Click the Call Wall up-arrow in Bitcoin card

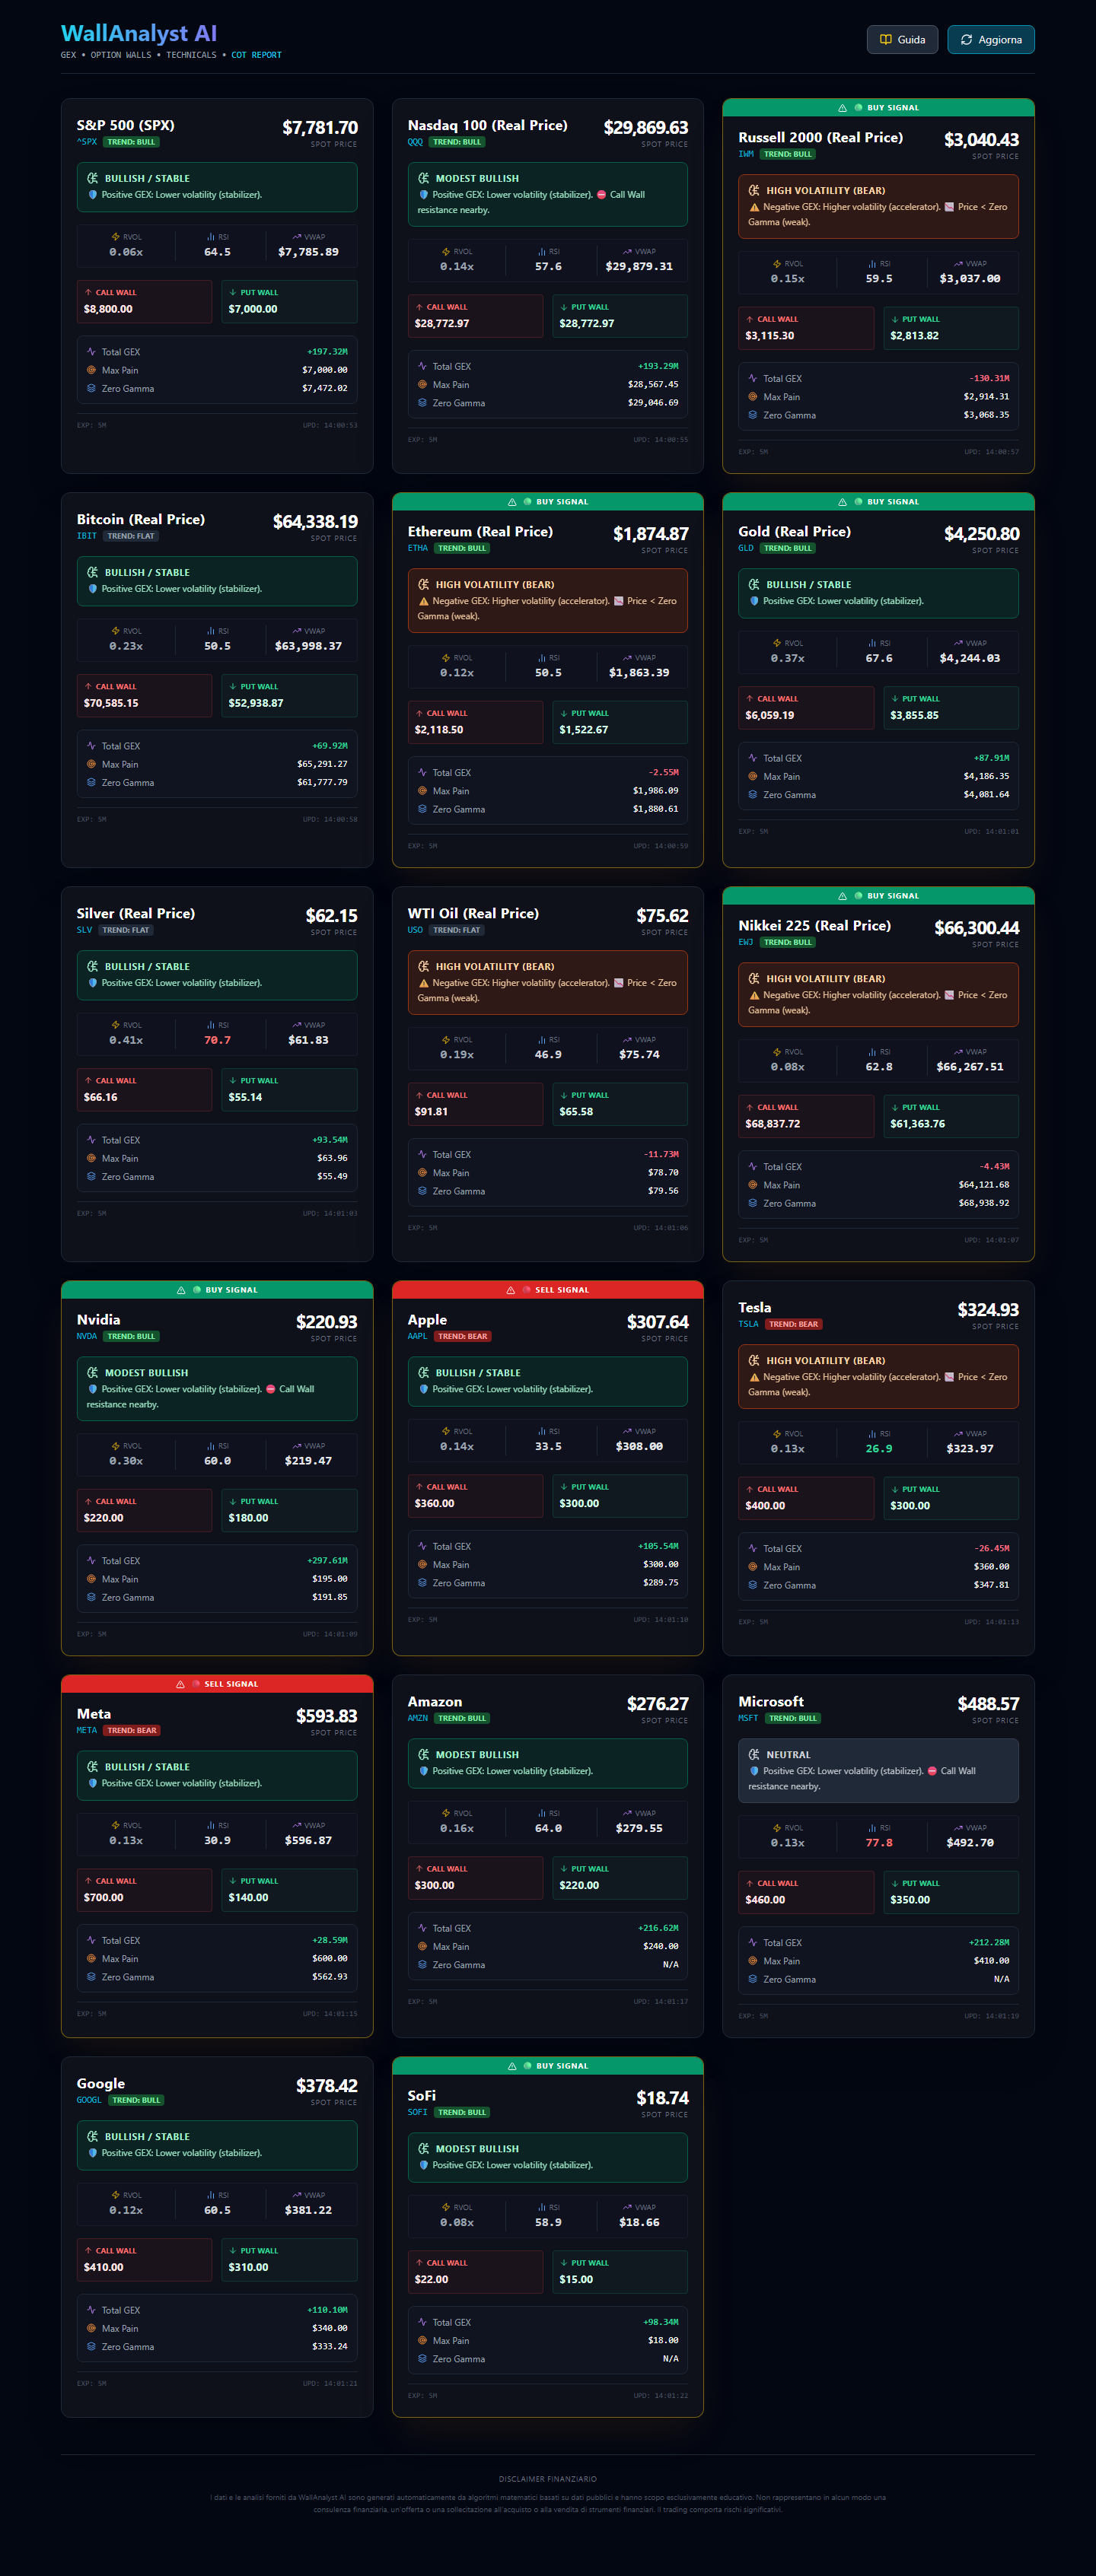pyautogui.click(x=88, y=686)
